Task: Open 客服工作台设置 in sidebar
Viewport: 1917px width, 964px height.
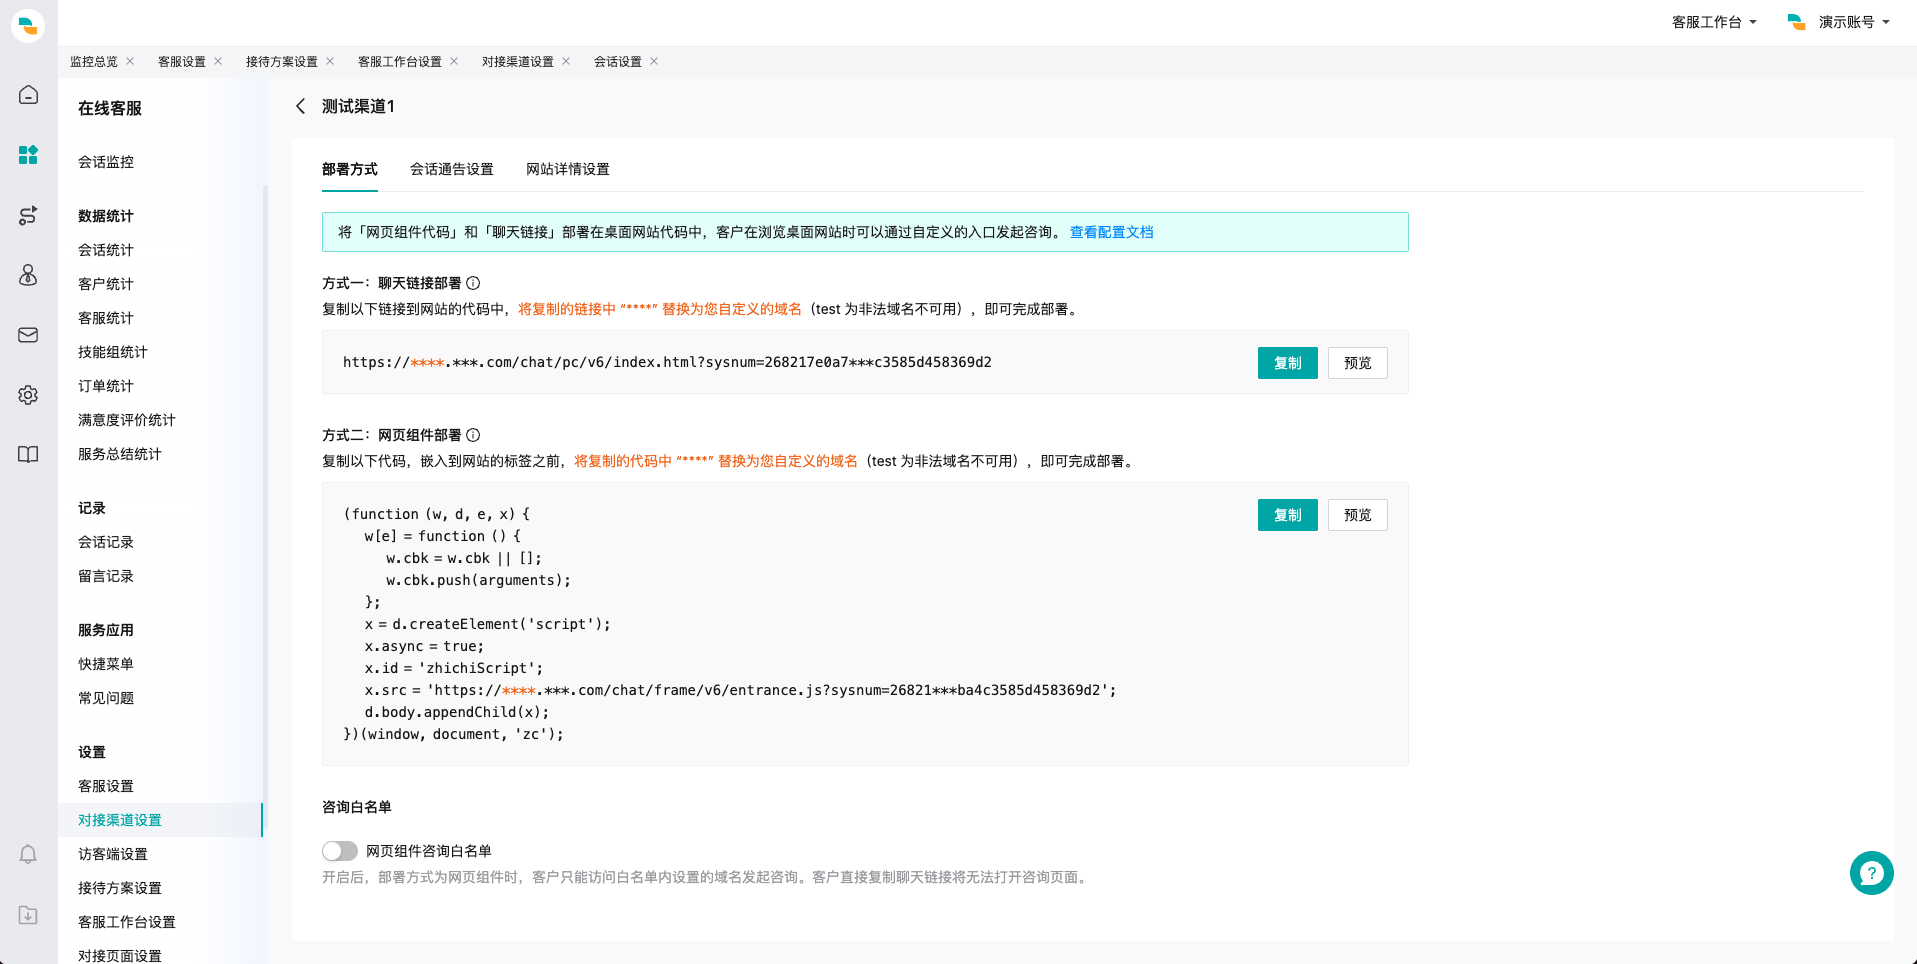Action: pyautogui.click(x=127, y=922)
